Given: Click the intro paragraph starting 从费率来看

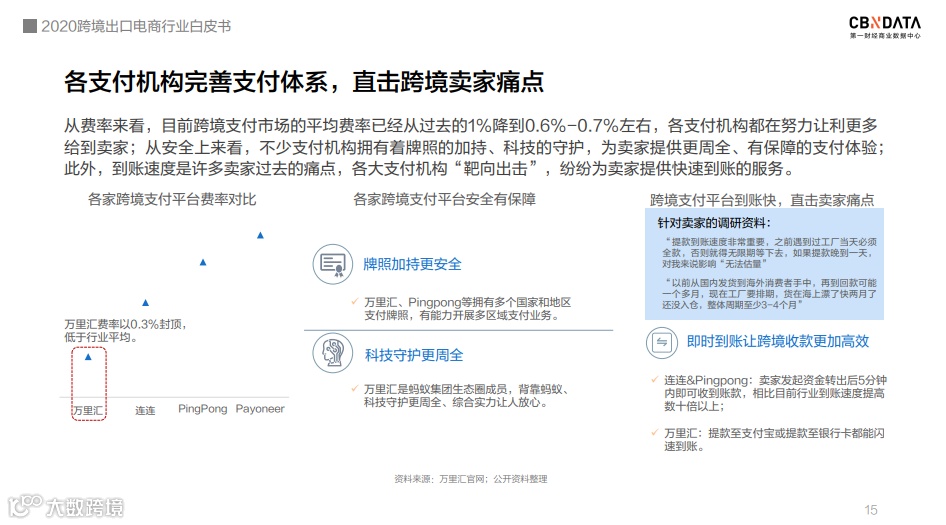Looking at the screenshot, I should tap(474, 147).
